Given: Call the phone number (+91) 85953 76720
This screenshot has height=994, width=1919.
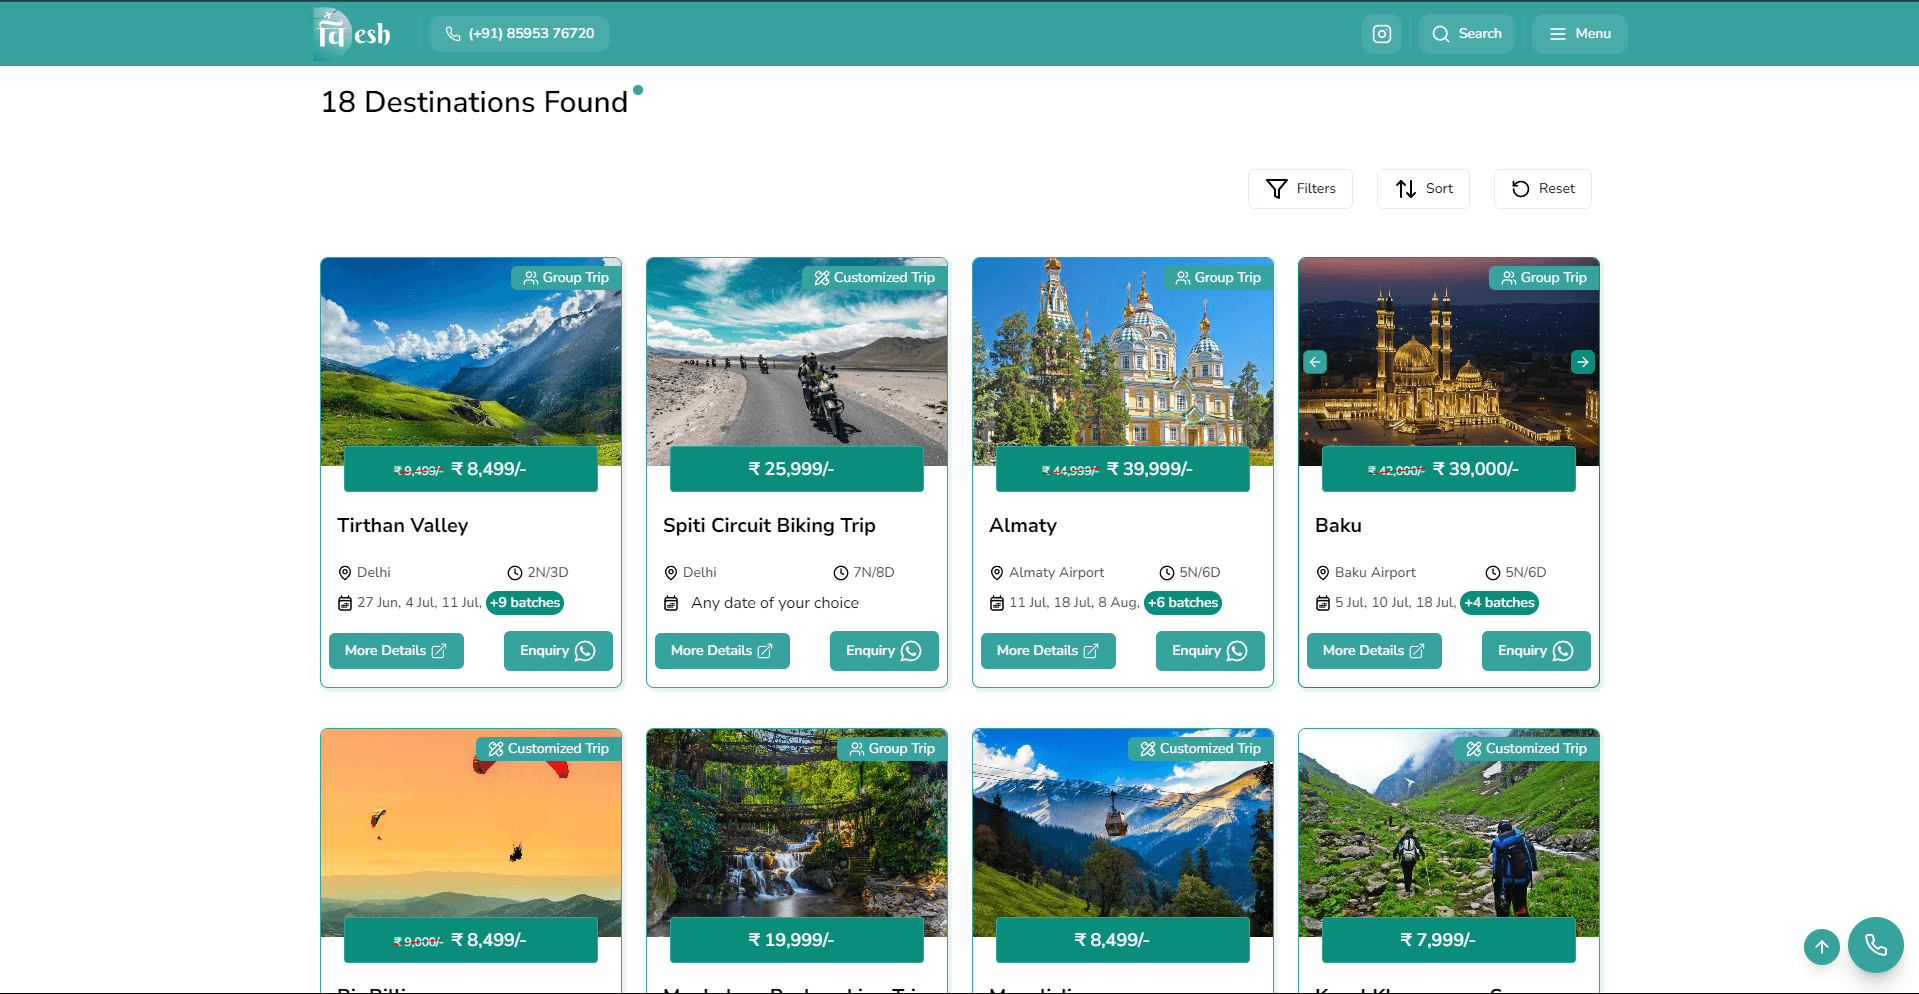Looking at the screenshot, I should [x=520, y=34].
